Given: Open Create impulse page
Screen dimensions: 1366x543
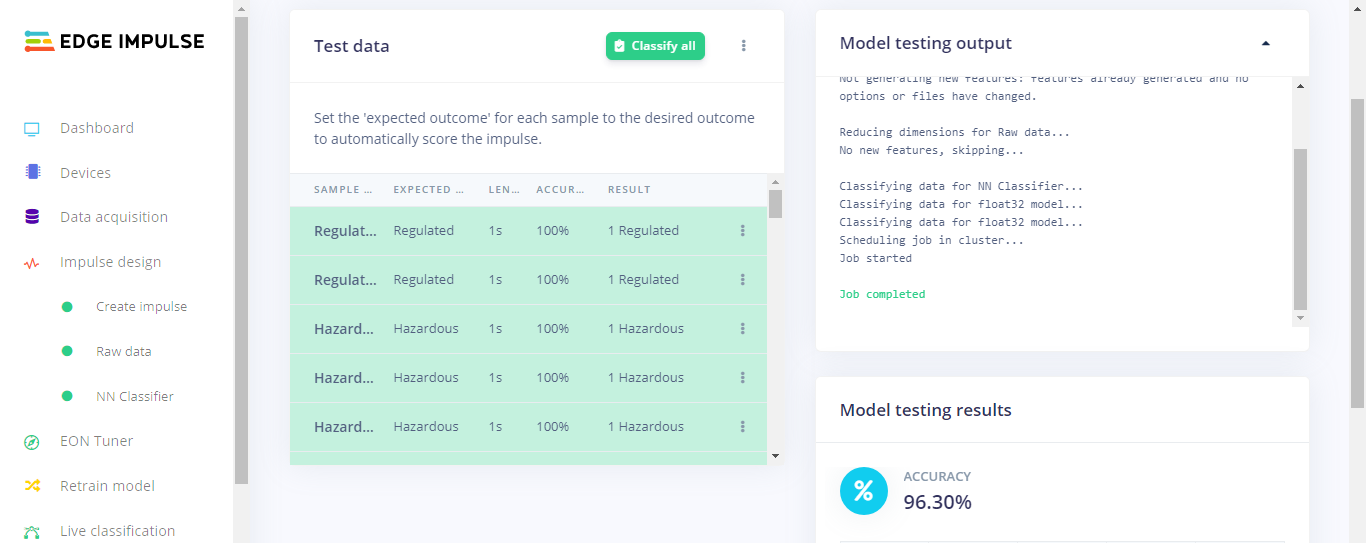Looking at the screenshot, I should pyautogui.click(x=141, y=307).
